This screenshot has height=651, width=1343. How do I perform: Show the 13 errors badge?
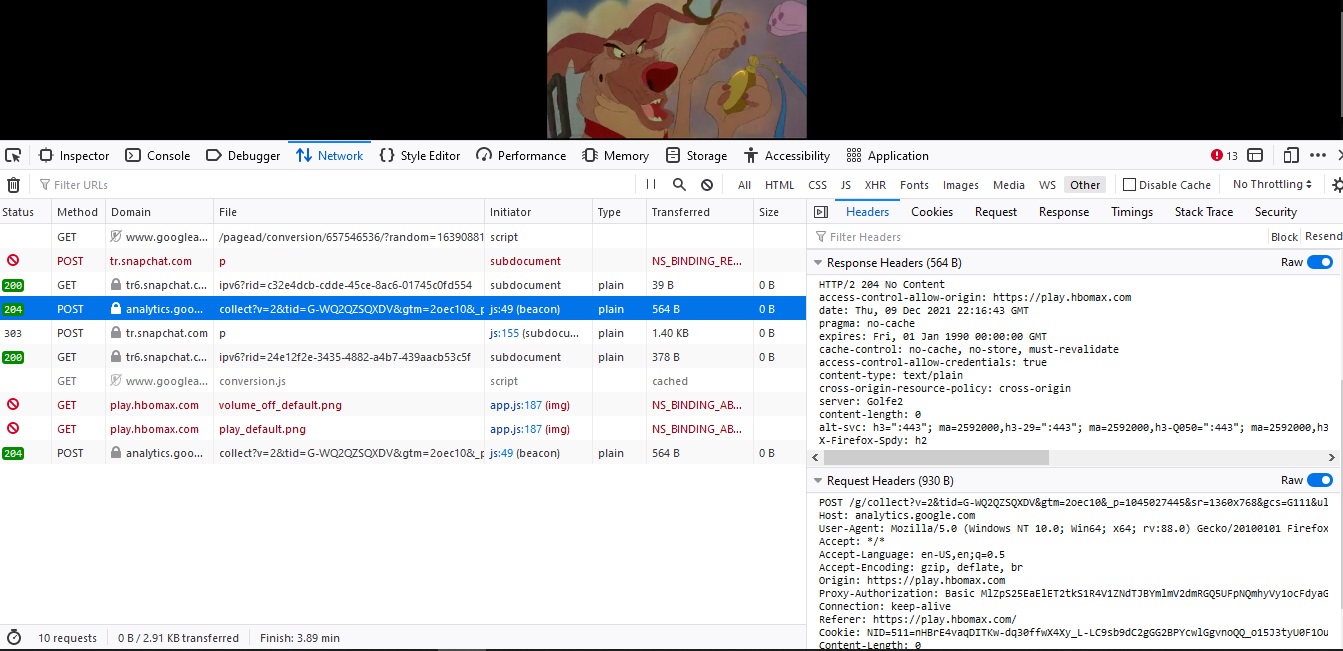tap(1225, 156)
